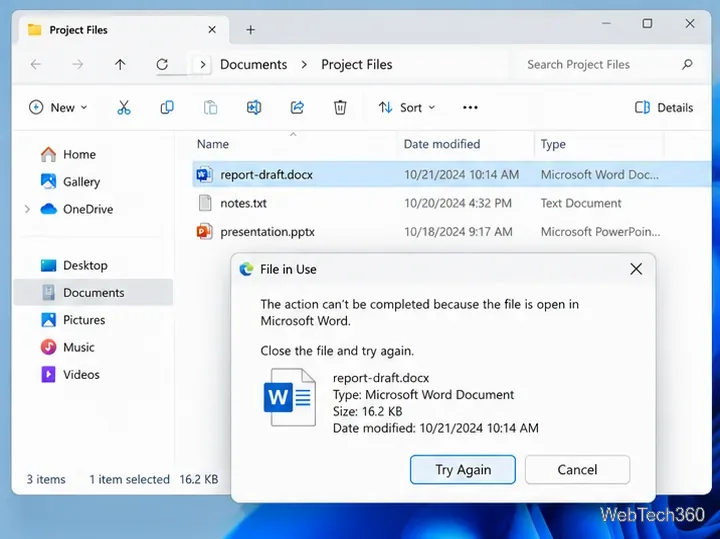Toggle the Details pane
The width and height of the screenshot is (720, 539).
click(664, 107)
